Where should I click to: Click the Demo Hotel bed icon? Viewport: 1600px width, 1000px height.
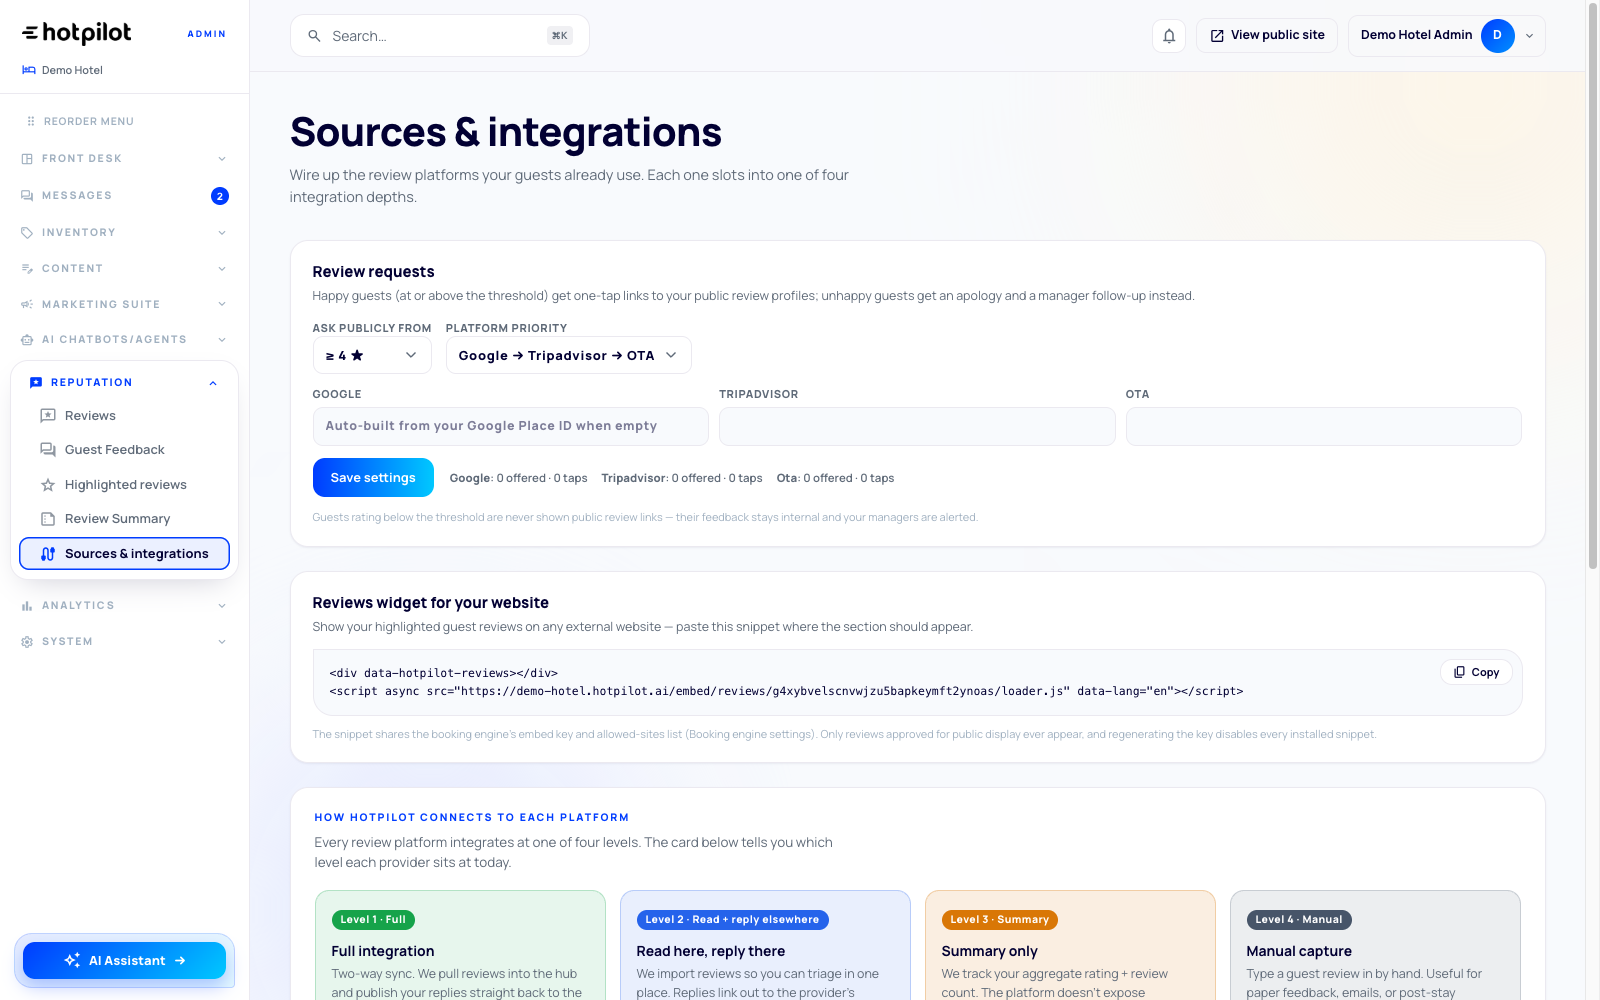click(29, 70)
